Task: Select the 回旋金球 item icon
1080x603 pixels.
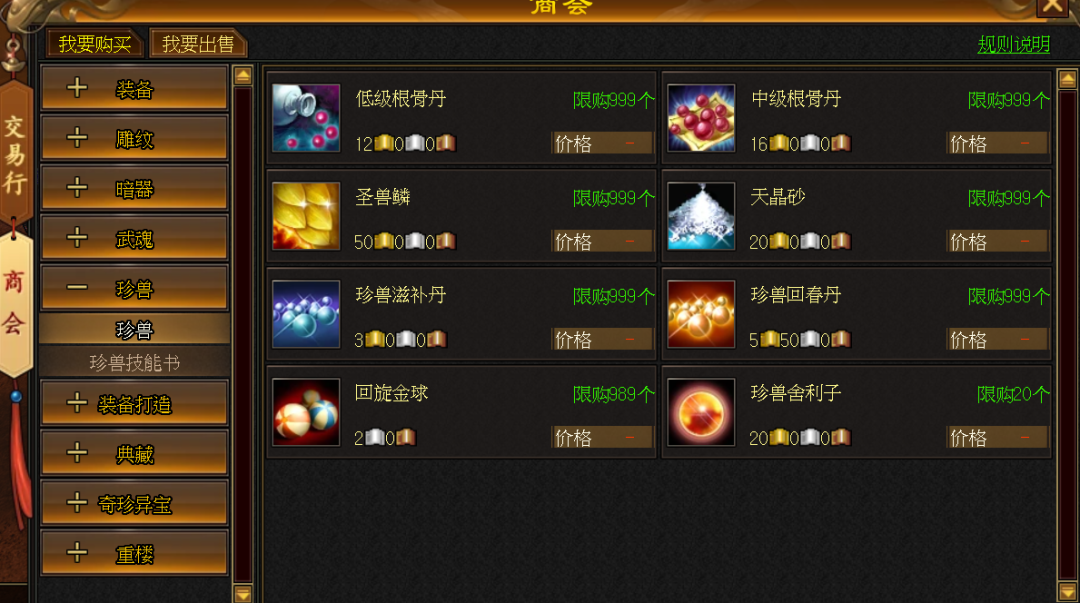Action: coord(306,412)
